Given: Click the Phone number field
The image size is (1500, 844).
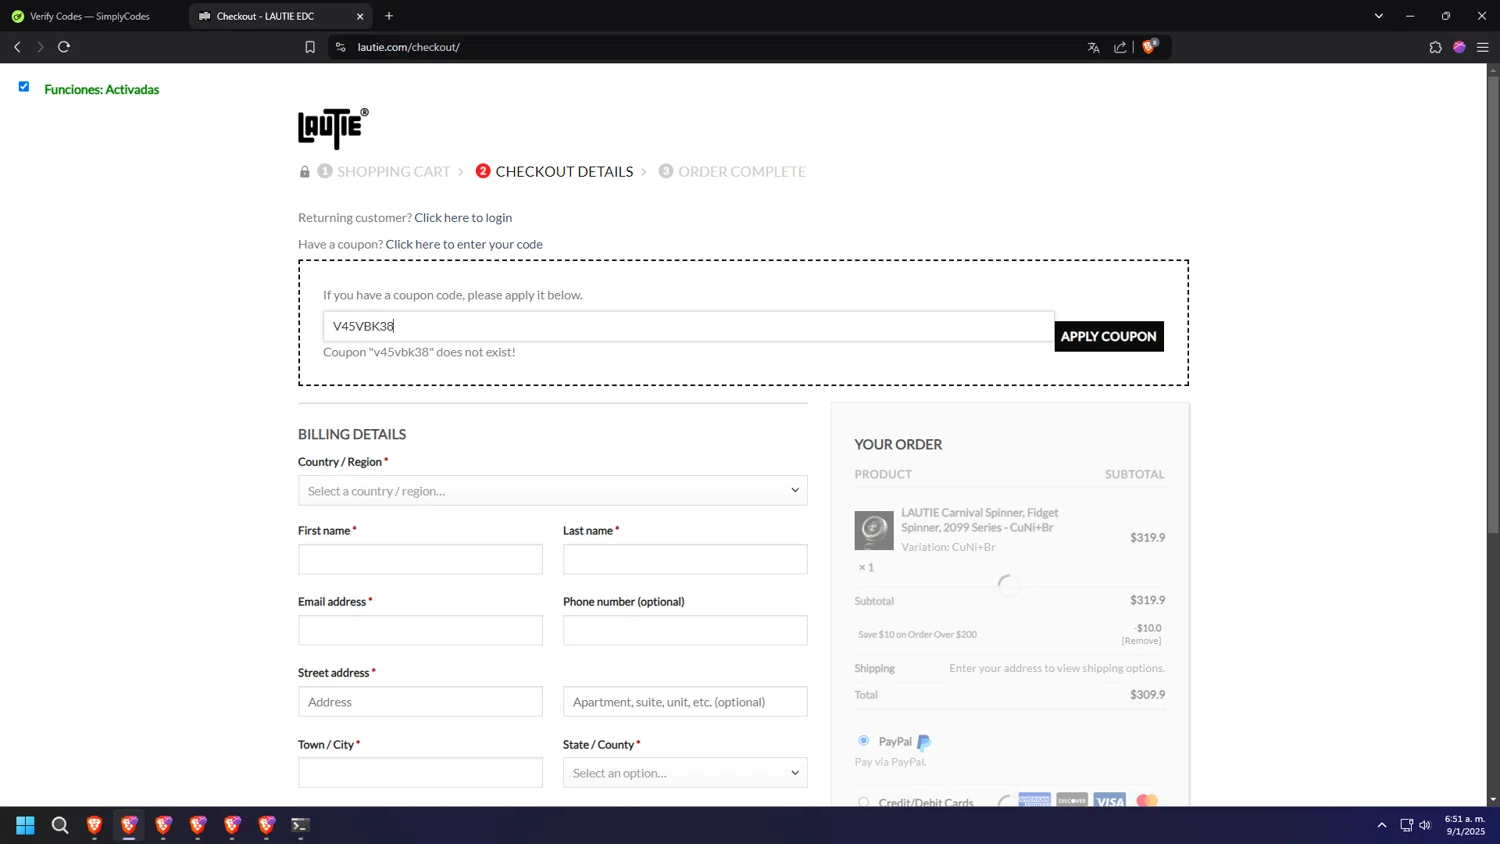Looking at the screenshot, I should pyautogui.click(x=685, y=630).
